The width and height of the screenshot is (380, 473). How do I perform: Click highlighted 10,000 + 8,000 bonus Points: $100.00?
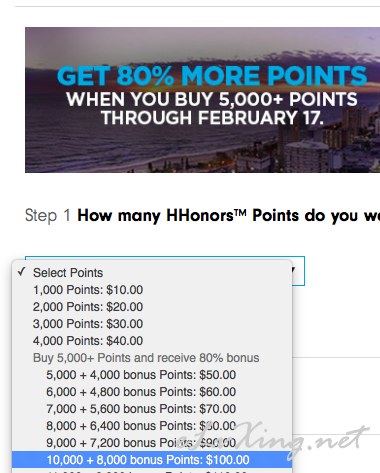152,460
